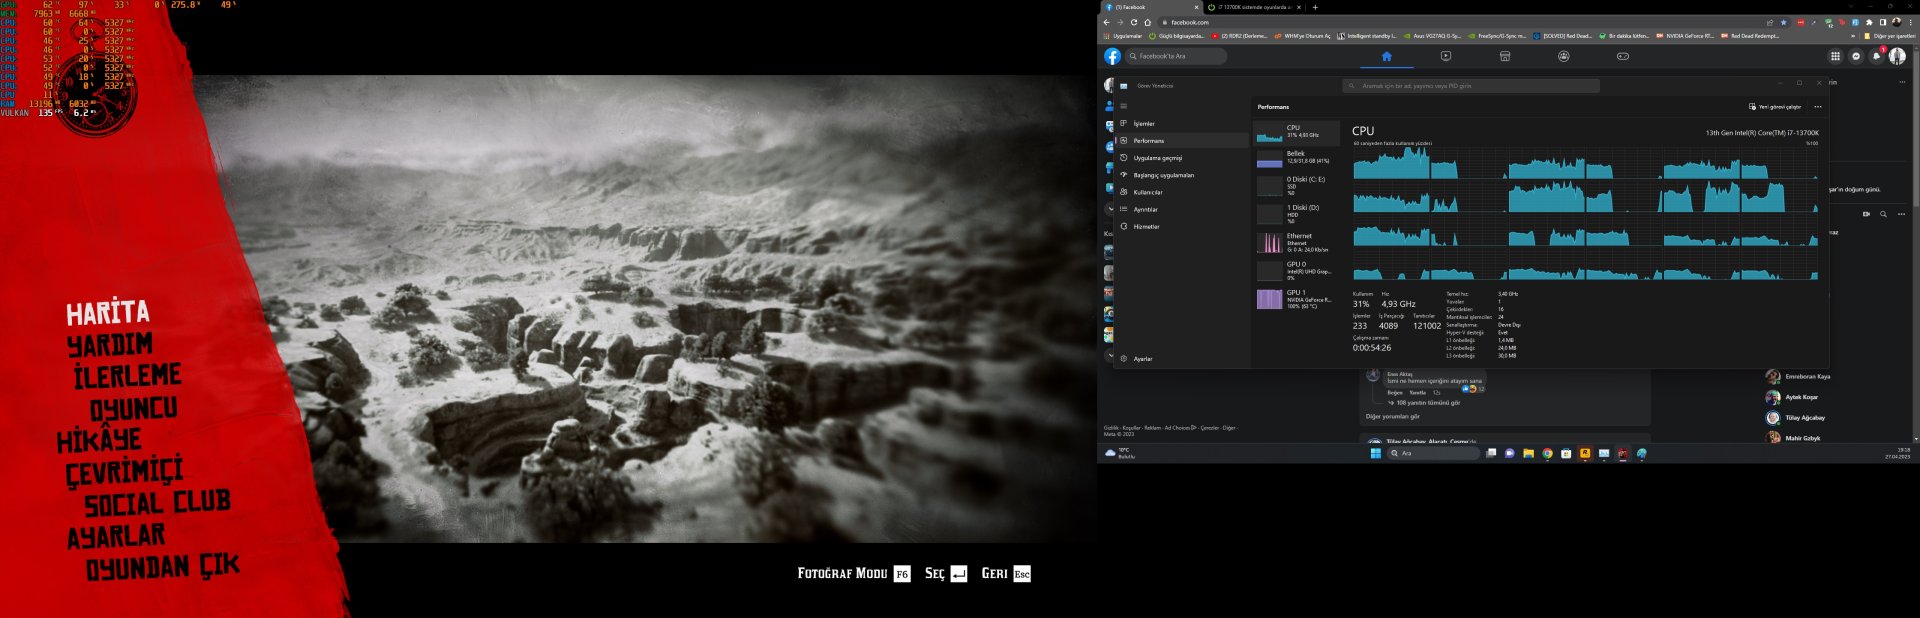Select Ayarlar in the game pause menu
The height and width of the screenshot is (618, 1920).
point(116,537)
